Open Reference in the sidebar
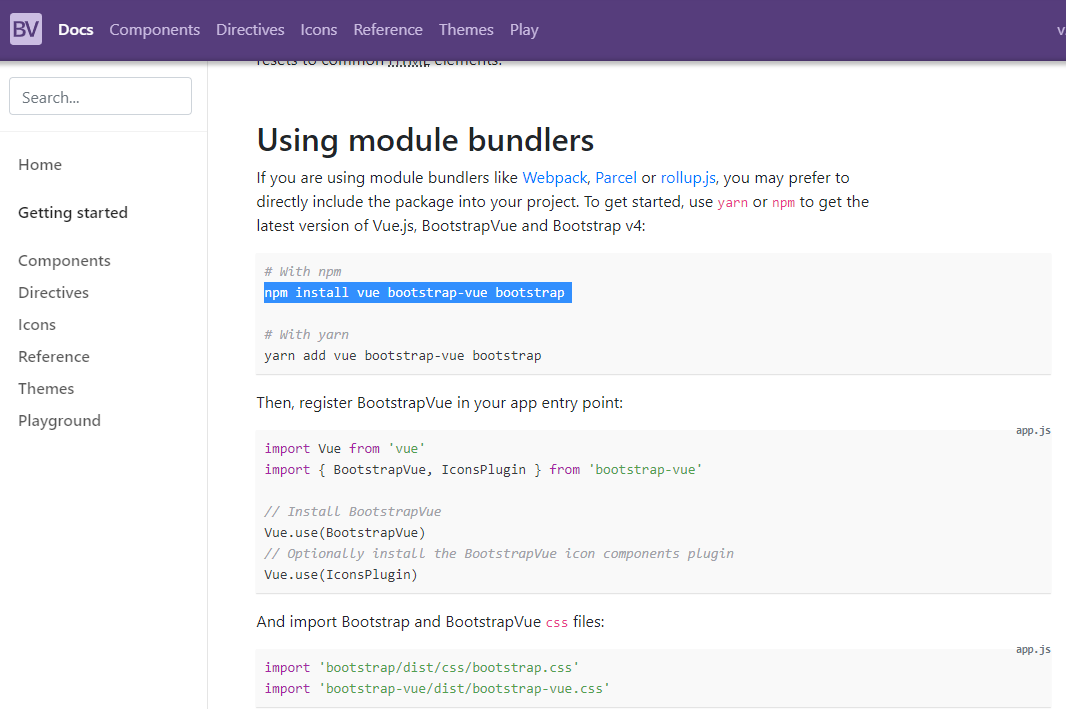The width and height of the screenshot is (1066, 709). point(54,357)
